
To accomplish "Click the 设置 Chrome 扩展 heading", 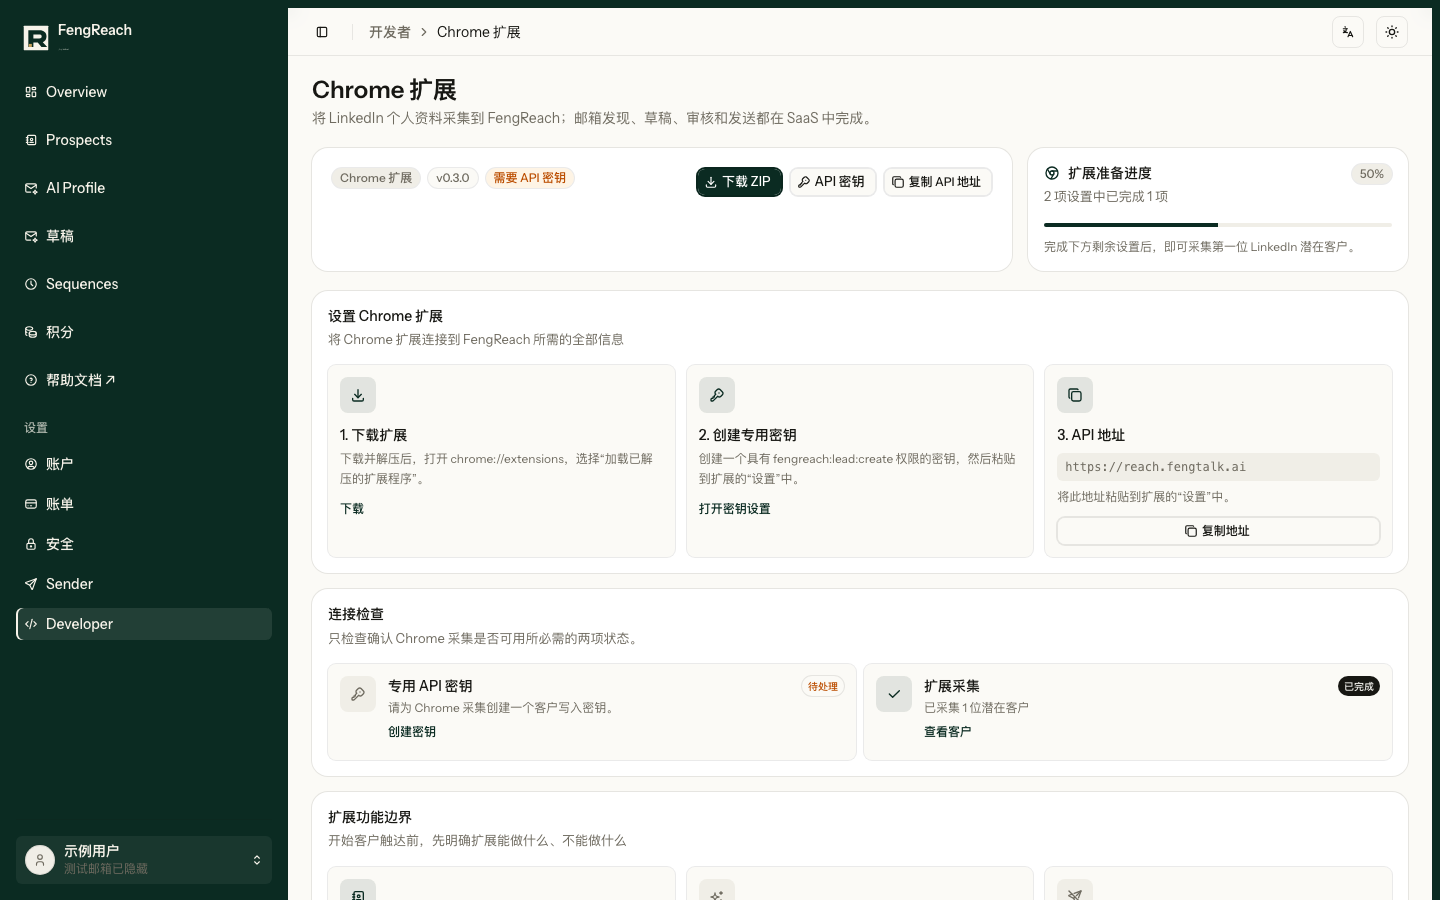I will (x=385, y=316).
